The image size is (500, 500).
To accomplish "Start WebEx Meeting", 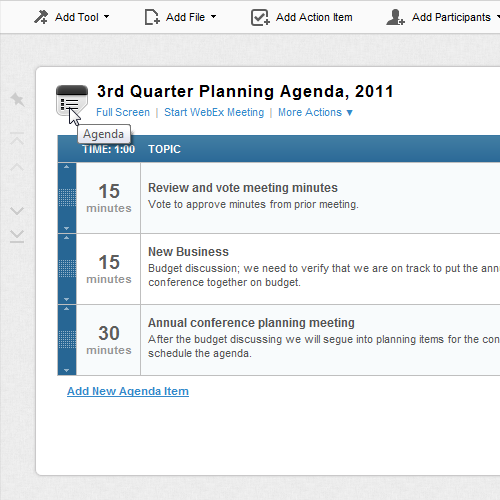I will click(x=214, y=112).
